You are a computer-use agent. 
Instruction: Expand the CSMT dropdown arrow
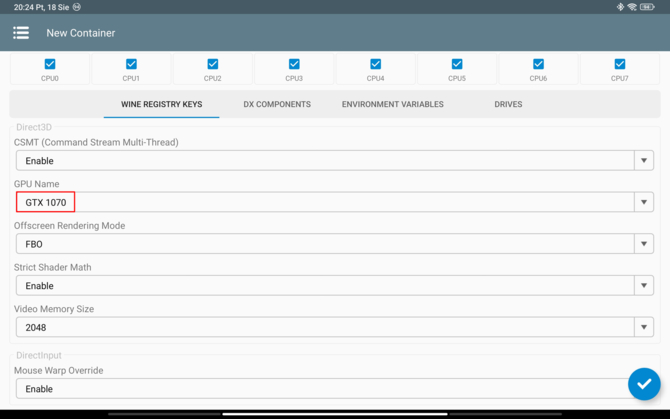point(644,161)
